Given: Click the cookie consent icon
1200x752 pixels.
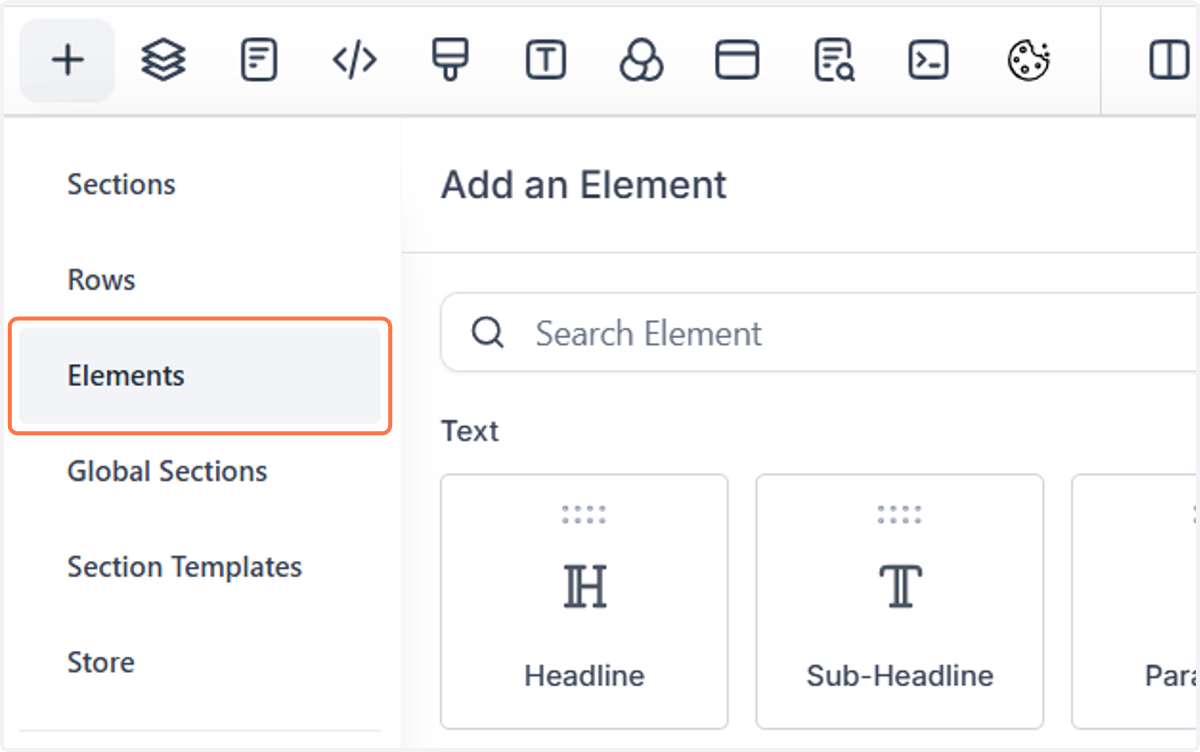Looking at the screenshot, I should coord(1028,61).
